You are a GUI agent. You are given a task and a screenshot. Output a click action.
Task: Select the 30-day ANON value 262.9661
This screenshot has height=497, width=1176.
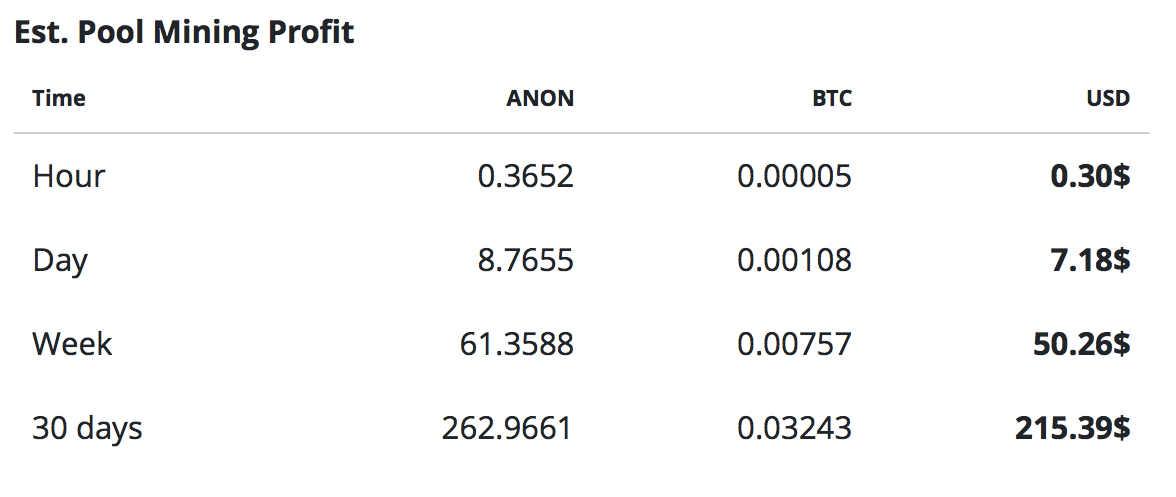[507, 429]
